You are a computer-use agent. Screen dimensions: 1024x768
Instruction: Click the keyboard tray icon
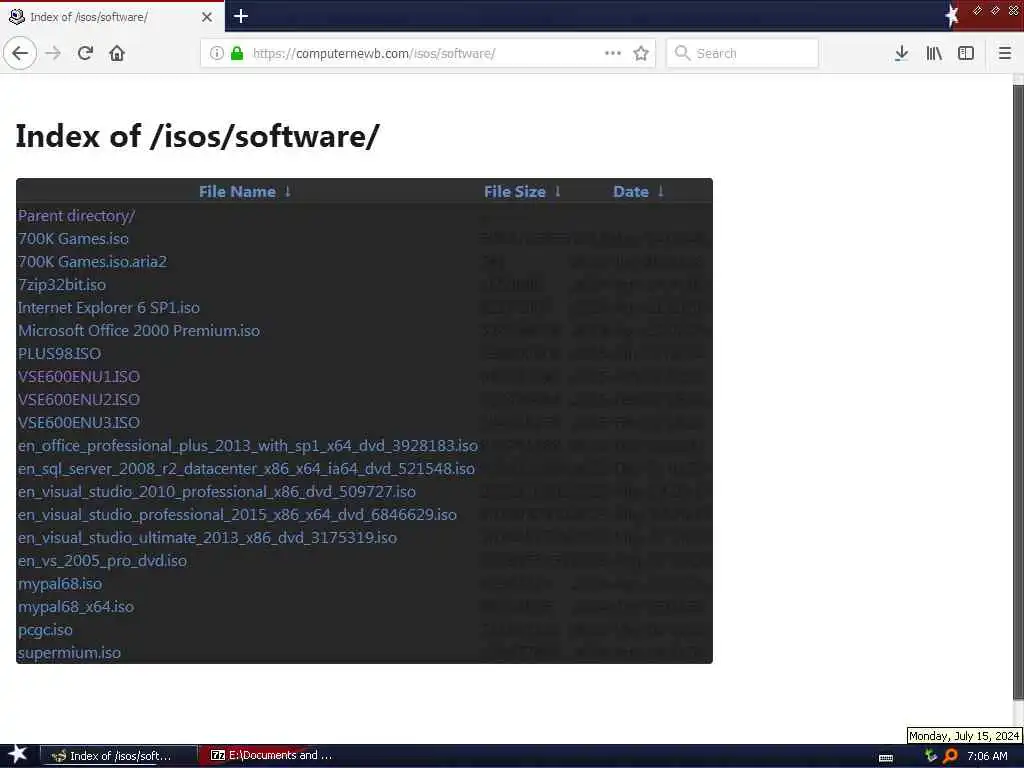(x=886, y=758)
